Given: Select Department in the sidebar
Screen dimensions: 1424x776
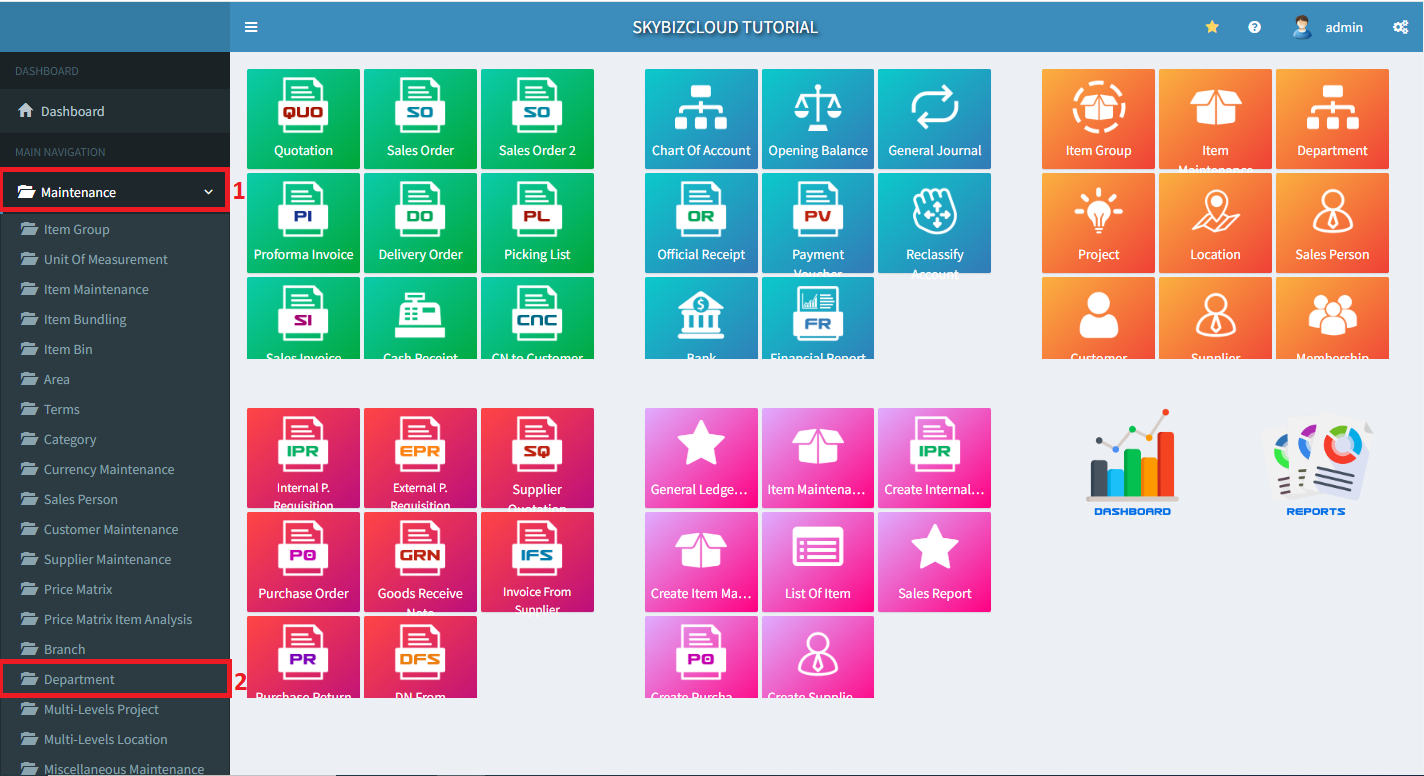Looking at the screenshot, I should tap(79, 679).
